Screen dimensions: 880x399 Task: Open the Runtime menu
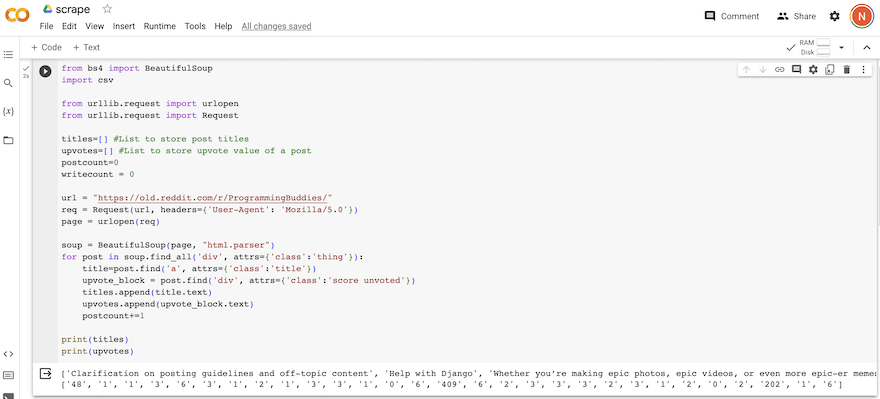pyautogui.click(x=159, y=26)
